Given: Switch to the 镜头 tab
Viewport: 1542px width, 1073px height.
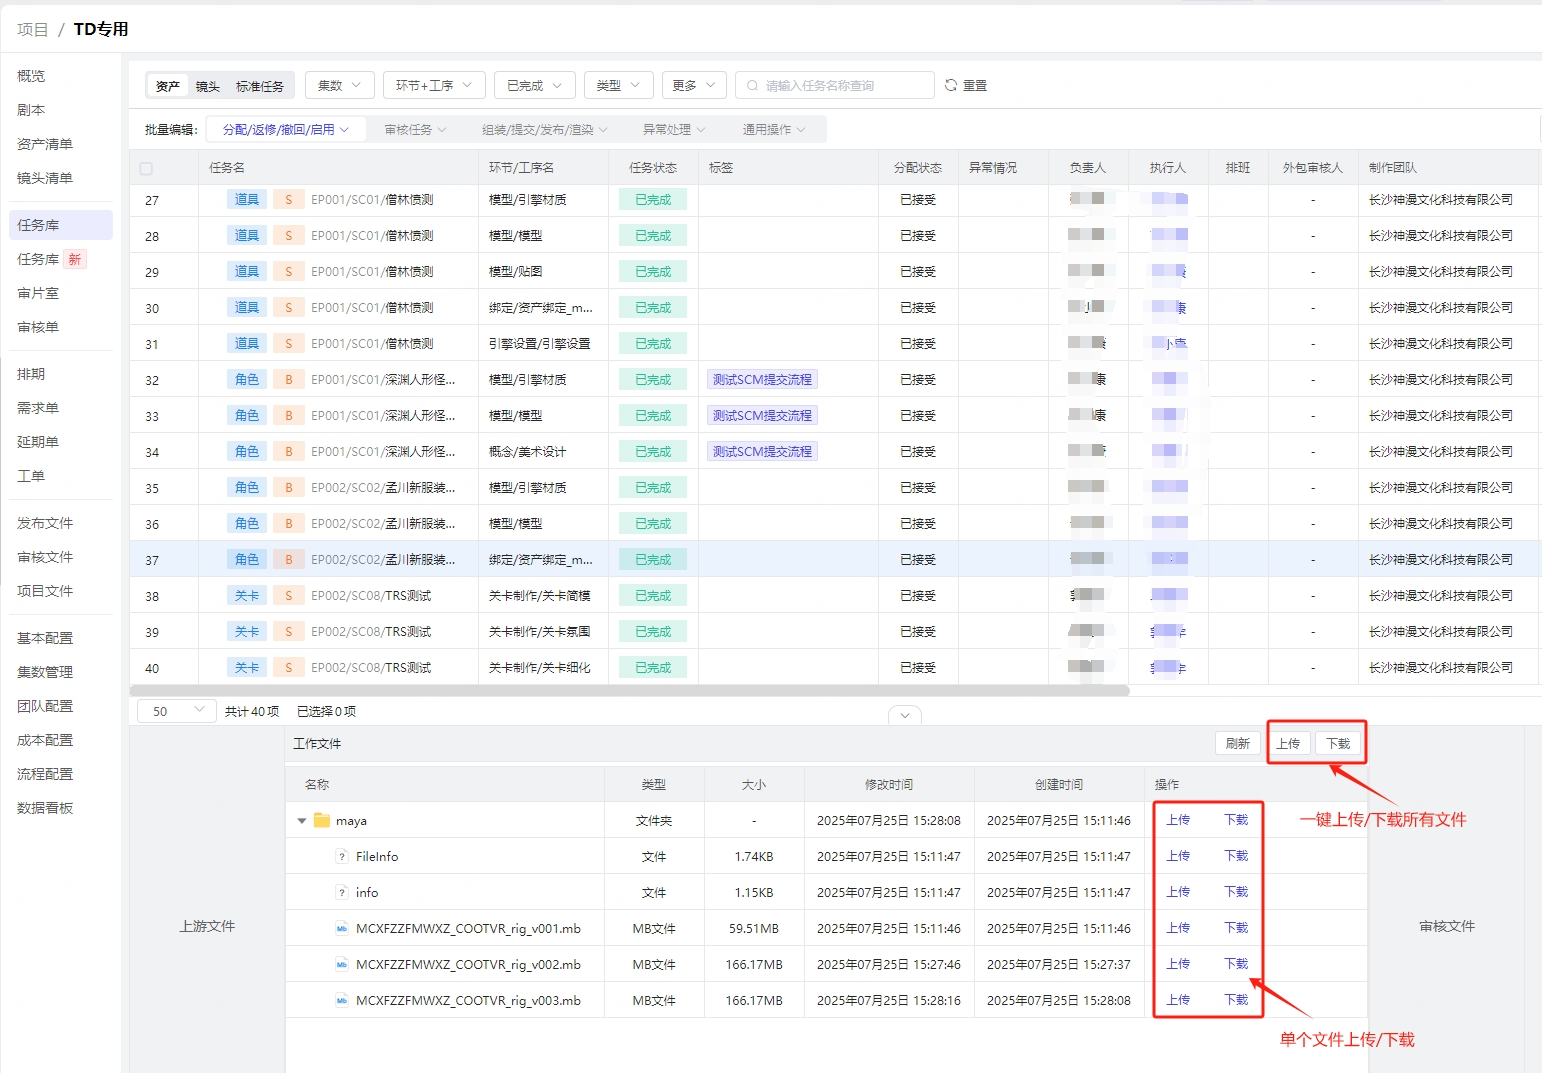Looking at the screenshot, I should (x=208, y=87).
